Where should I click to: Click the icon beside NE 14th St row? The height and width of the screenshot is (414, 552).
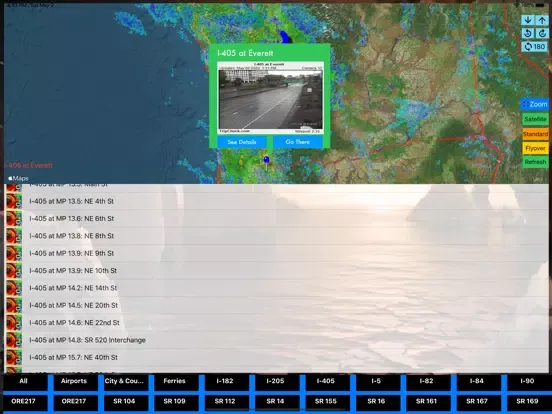coord(14,288)
